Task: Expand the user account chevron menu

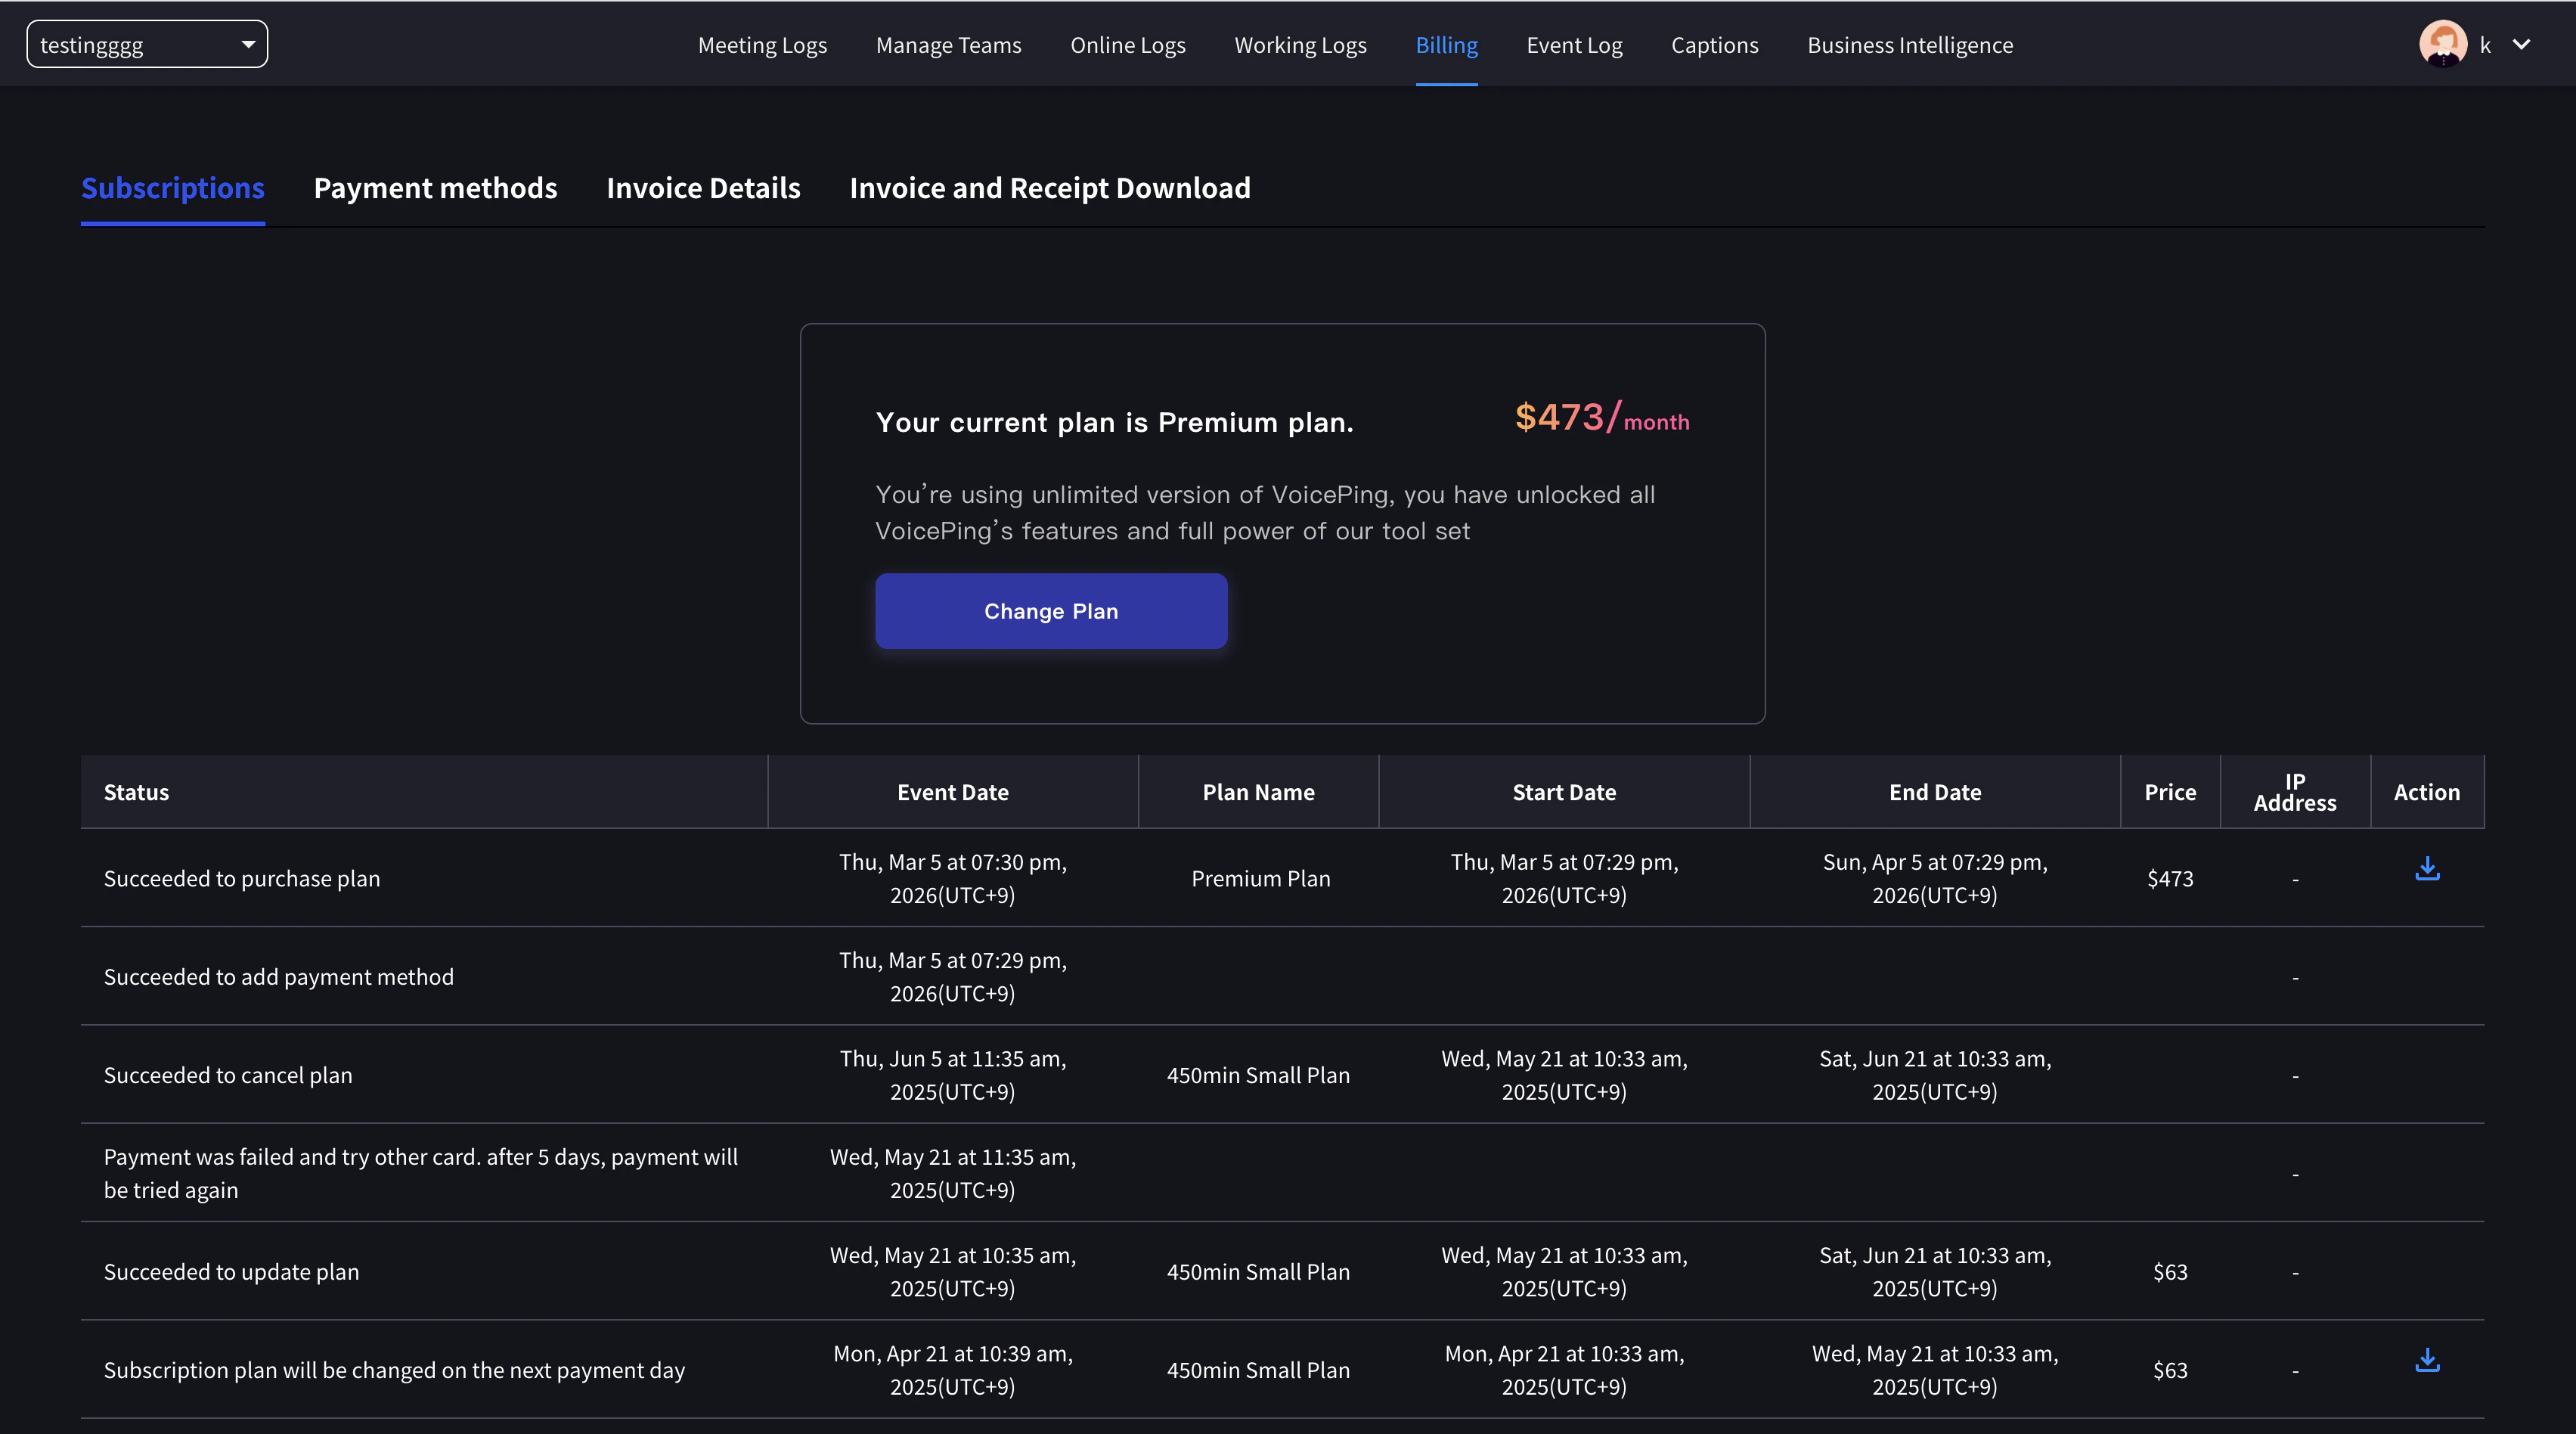Action: point(2521,44)
